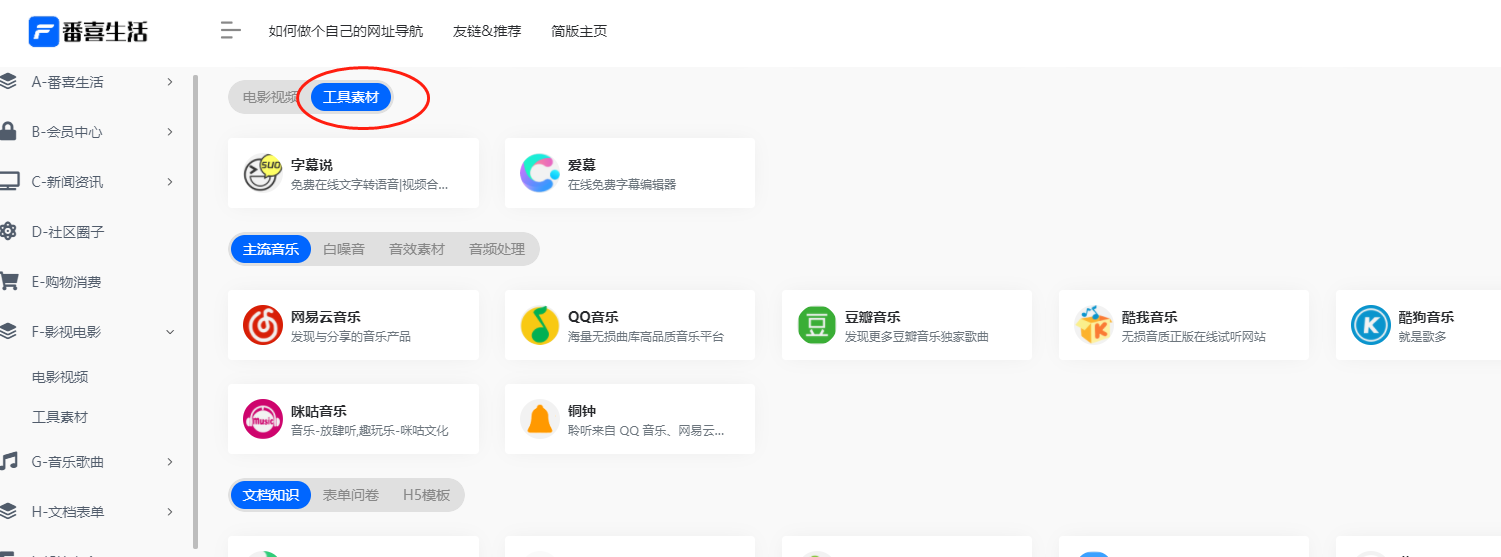The width and height of the screenshot is (1501, 557).
Task: Click the 咪咕音乐 pink icon
Action: 264,419
